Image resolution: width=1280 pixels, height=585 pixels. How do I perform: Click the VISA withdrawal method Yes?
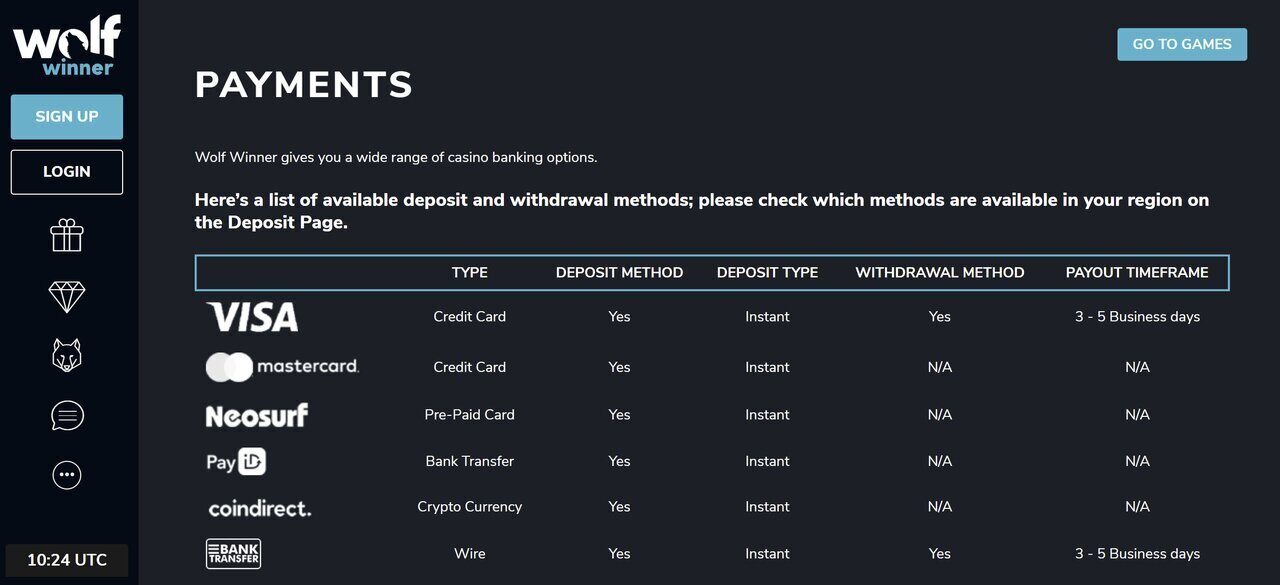click(x=940, y=316)
